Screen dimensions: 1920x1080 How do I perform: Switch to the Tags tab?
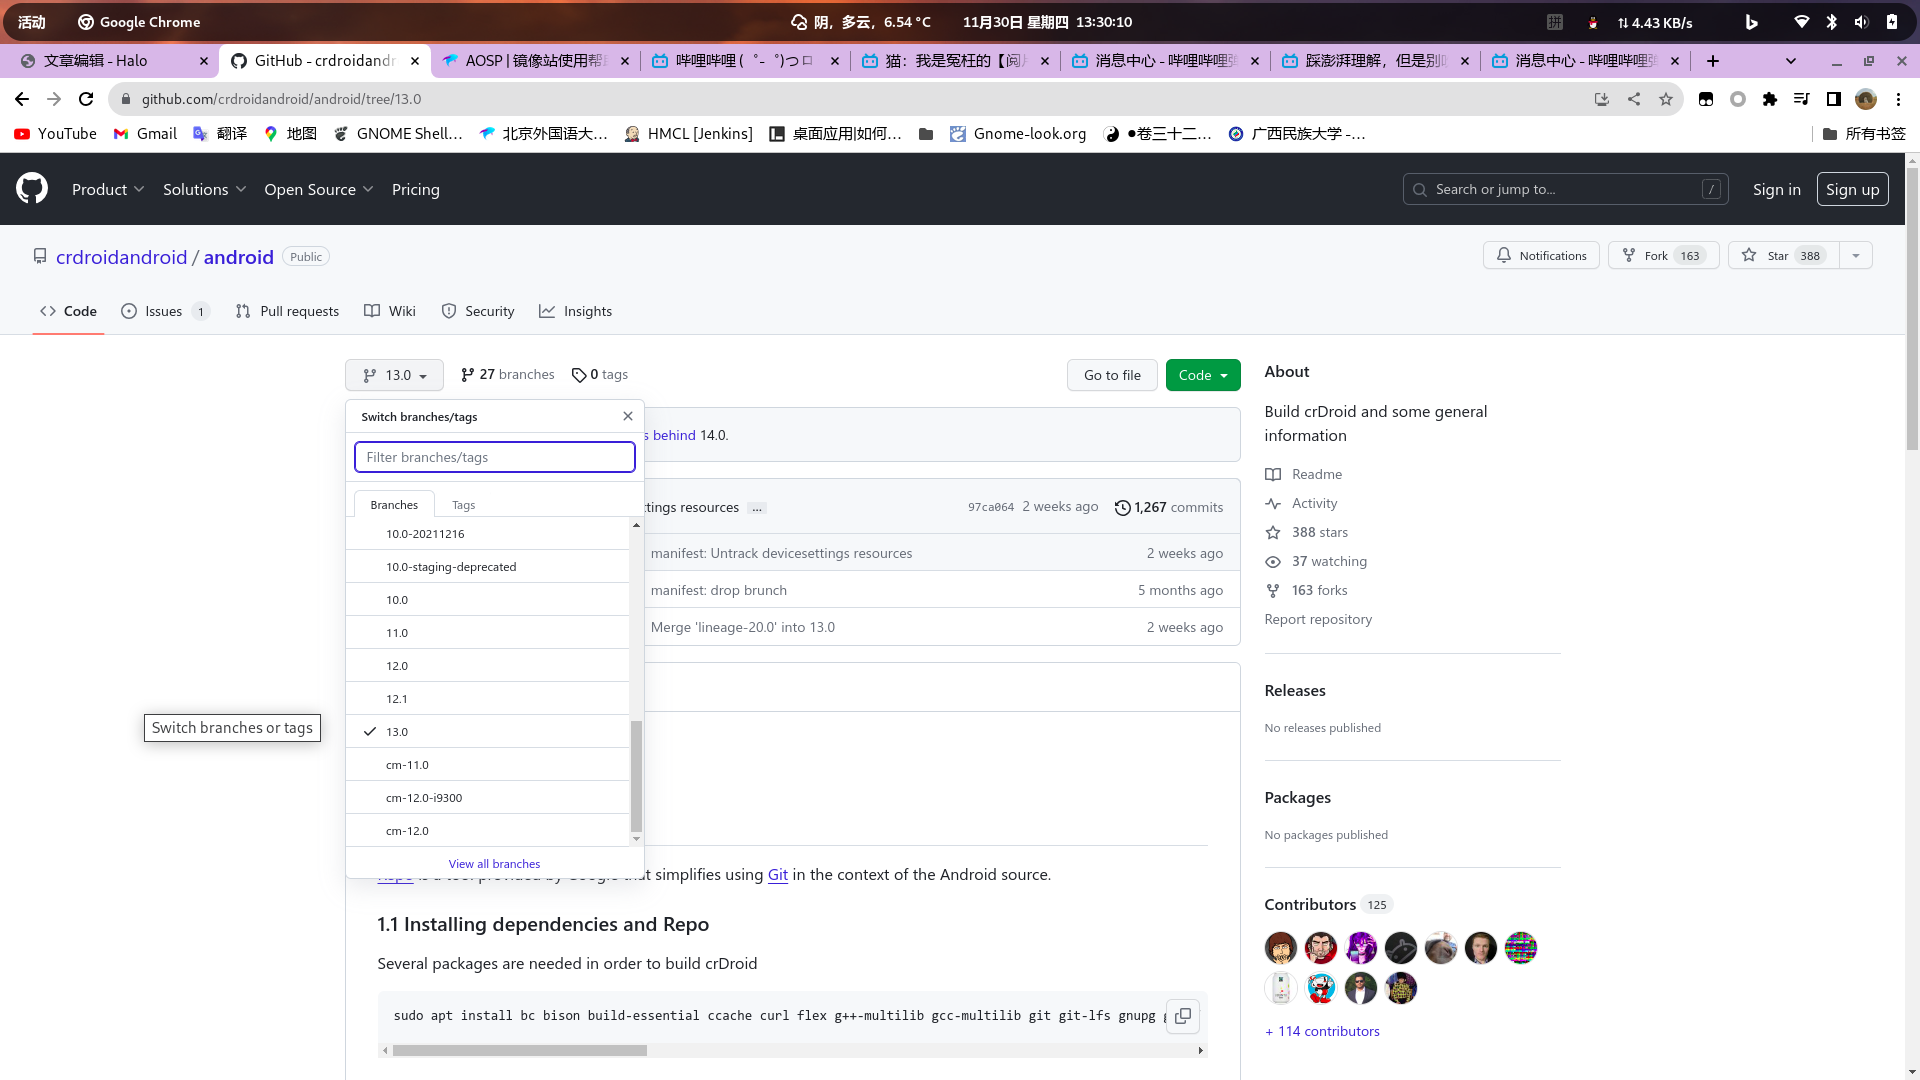pyautogui.click(x=463, y=505)
